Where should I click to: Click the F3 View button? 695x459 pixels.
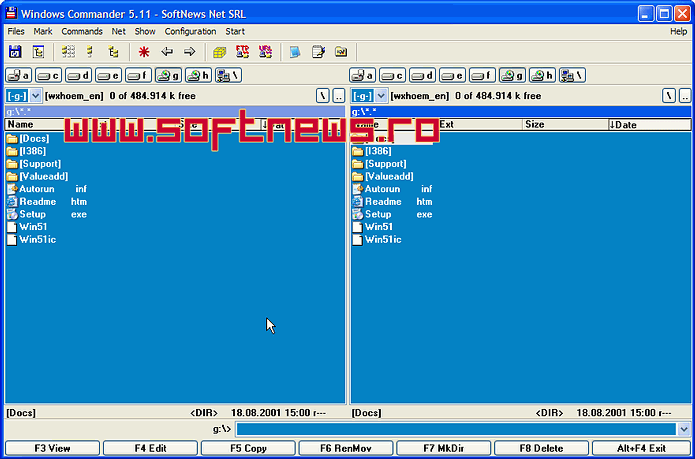pos(52,448)
